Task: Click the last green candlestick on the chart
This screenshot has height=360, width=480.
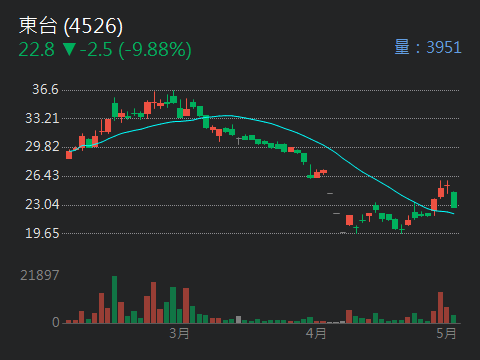Action: pyautogui.click(x=454, y=200)
